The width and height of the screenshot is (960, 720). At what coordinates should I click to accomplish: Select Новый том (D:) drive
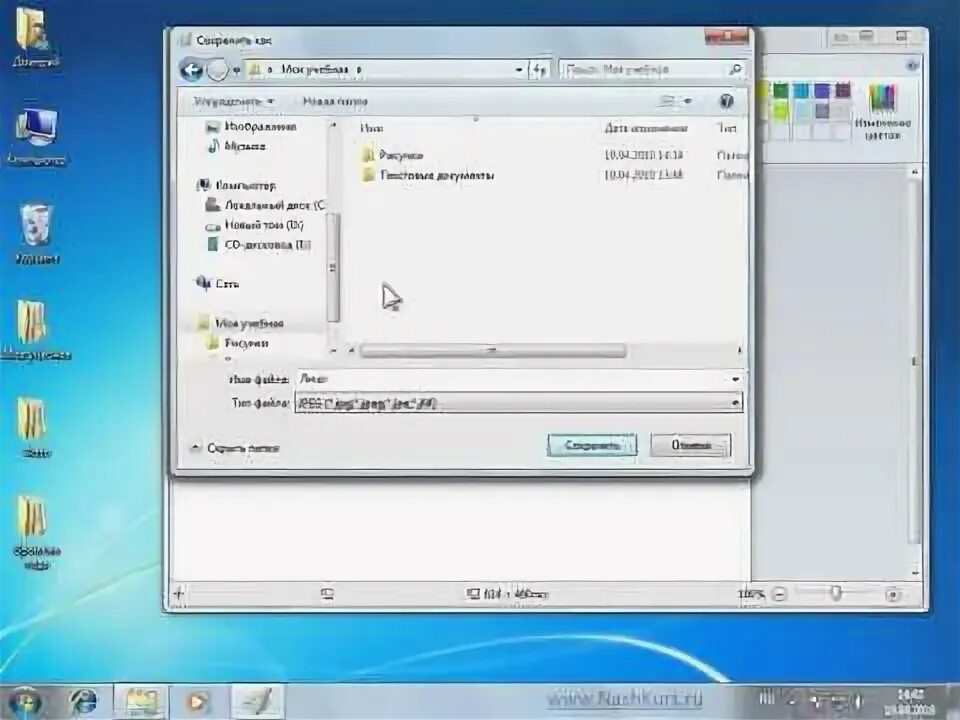point(255,225)
